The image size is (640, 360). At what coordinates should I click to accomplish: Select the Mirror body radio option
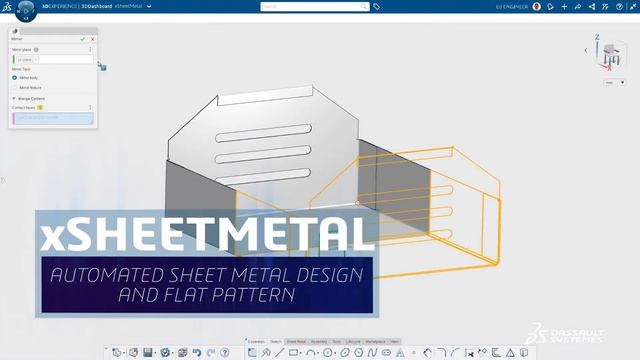click(x=15, y=78)
